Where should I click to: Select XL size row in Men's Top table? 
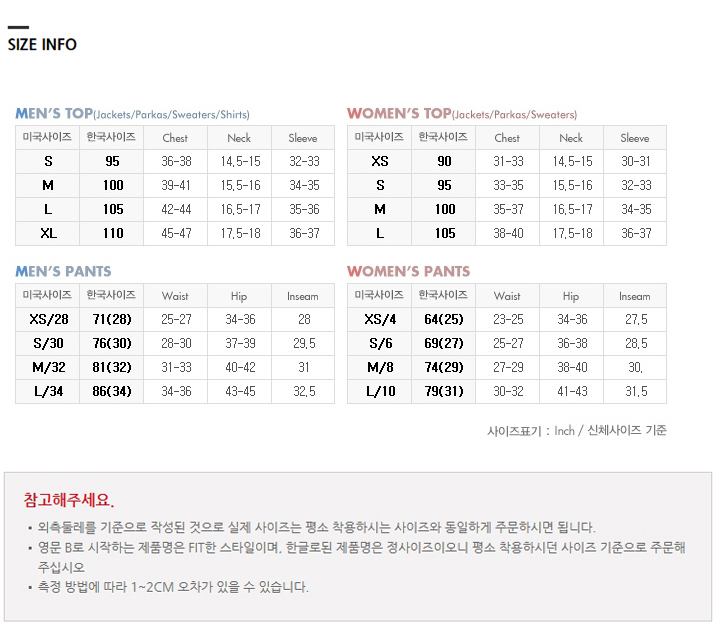(48, 233)
